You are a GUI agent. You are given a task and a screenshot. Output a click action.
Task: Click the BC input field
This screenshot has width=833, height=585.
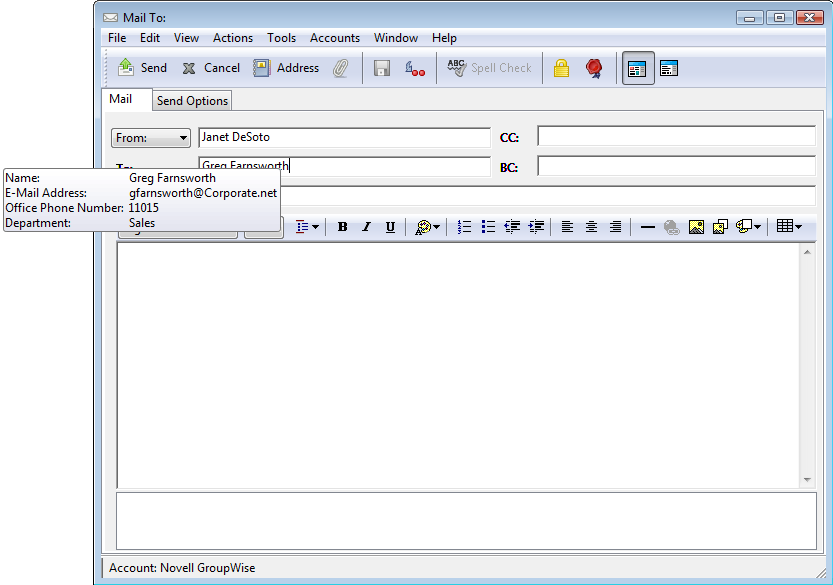tap(676, 166)
